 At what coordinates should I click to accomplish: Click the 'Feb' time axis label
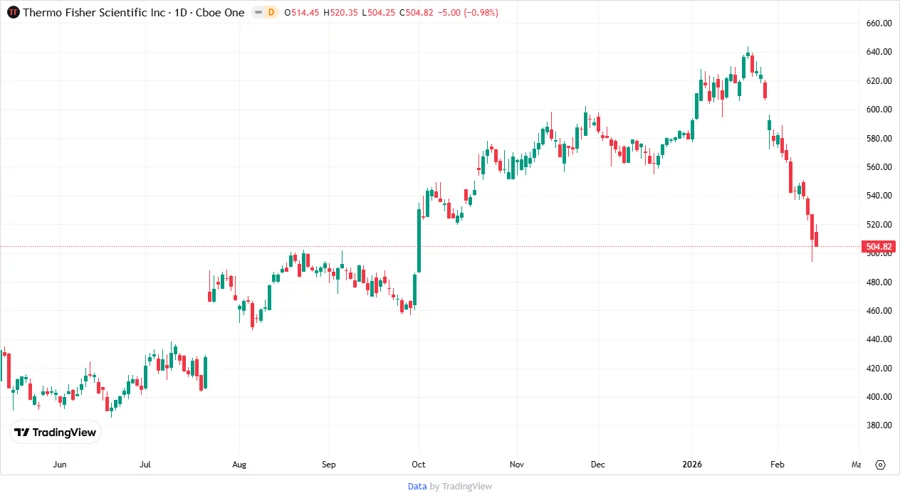[x=777, y=464]
